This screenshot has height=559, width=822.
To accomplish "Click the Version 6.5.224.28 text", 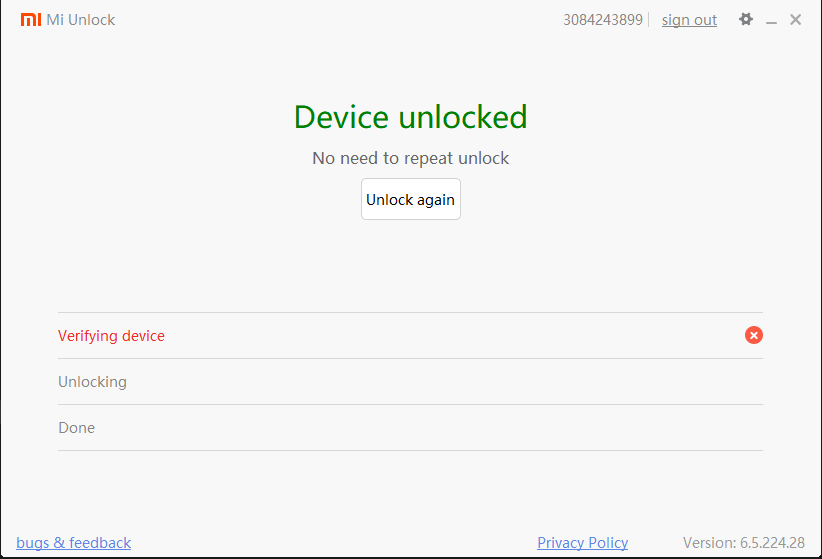I will 743,543.
